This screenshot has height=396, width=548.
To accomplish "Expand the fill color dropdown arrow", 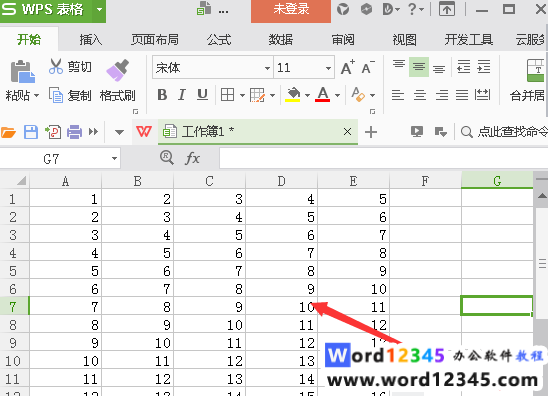I will pos(307,95).
